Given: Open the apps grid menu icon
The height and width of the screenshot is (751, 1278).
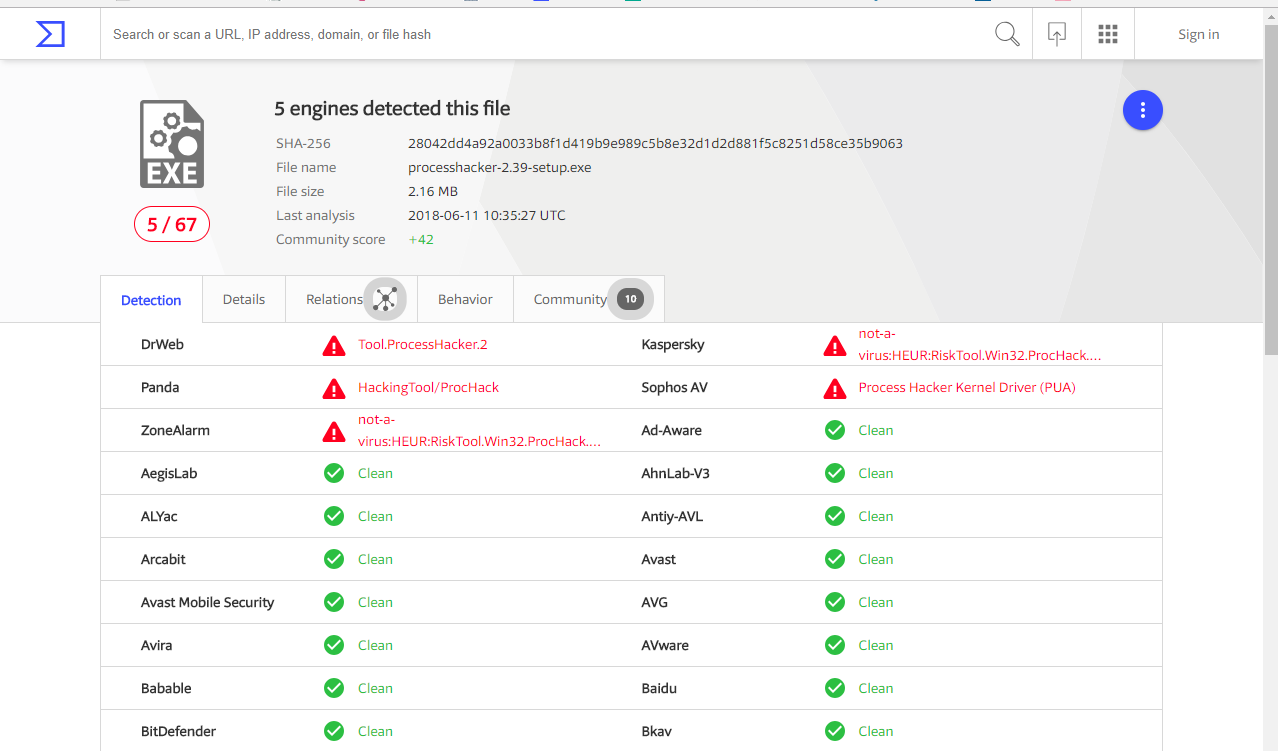Looking at the screenshot, I should (1108, 34).
